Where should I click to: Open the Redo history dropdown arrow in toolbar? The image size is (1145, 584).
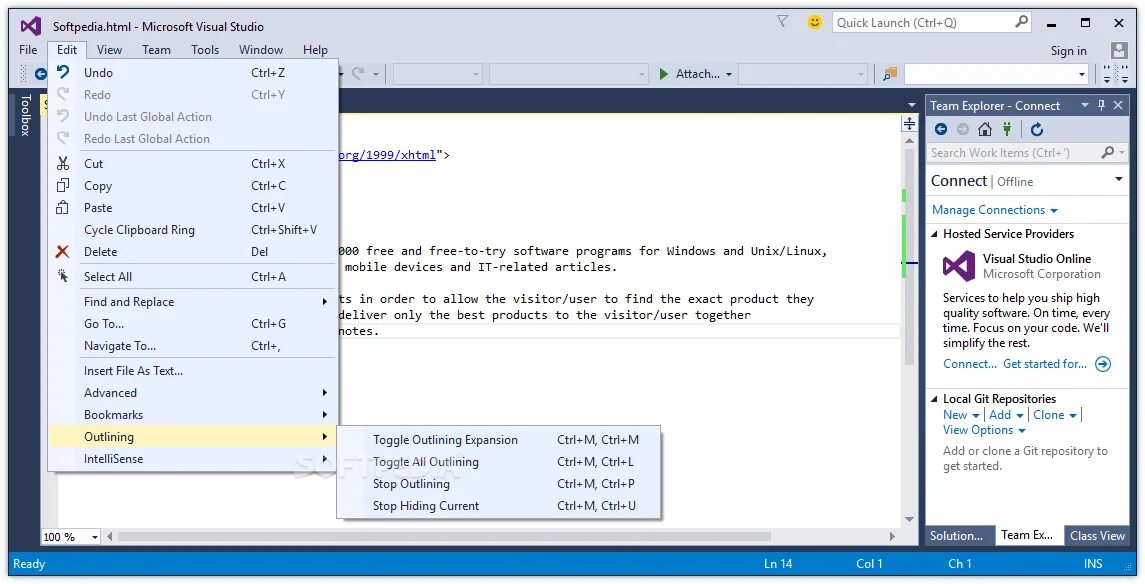tap(376, 74)
